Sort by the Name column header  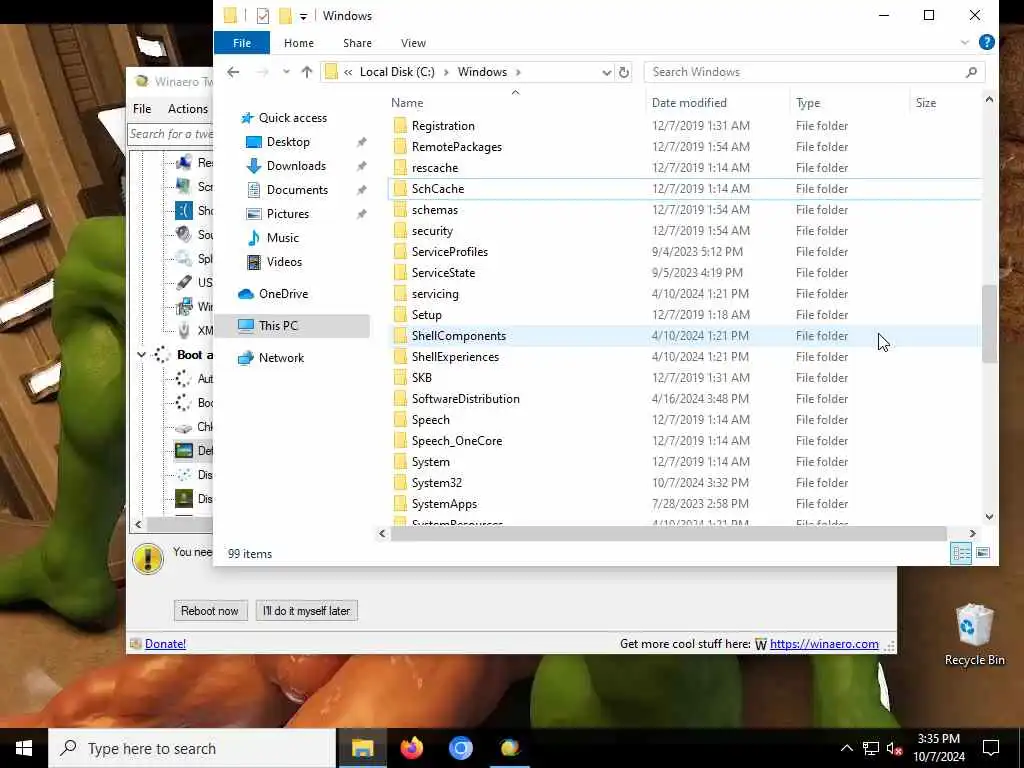click(407, 103)
